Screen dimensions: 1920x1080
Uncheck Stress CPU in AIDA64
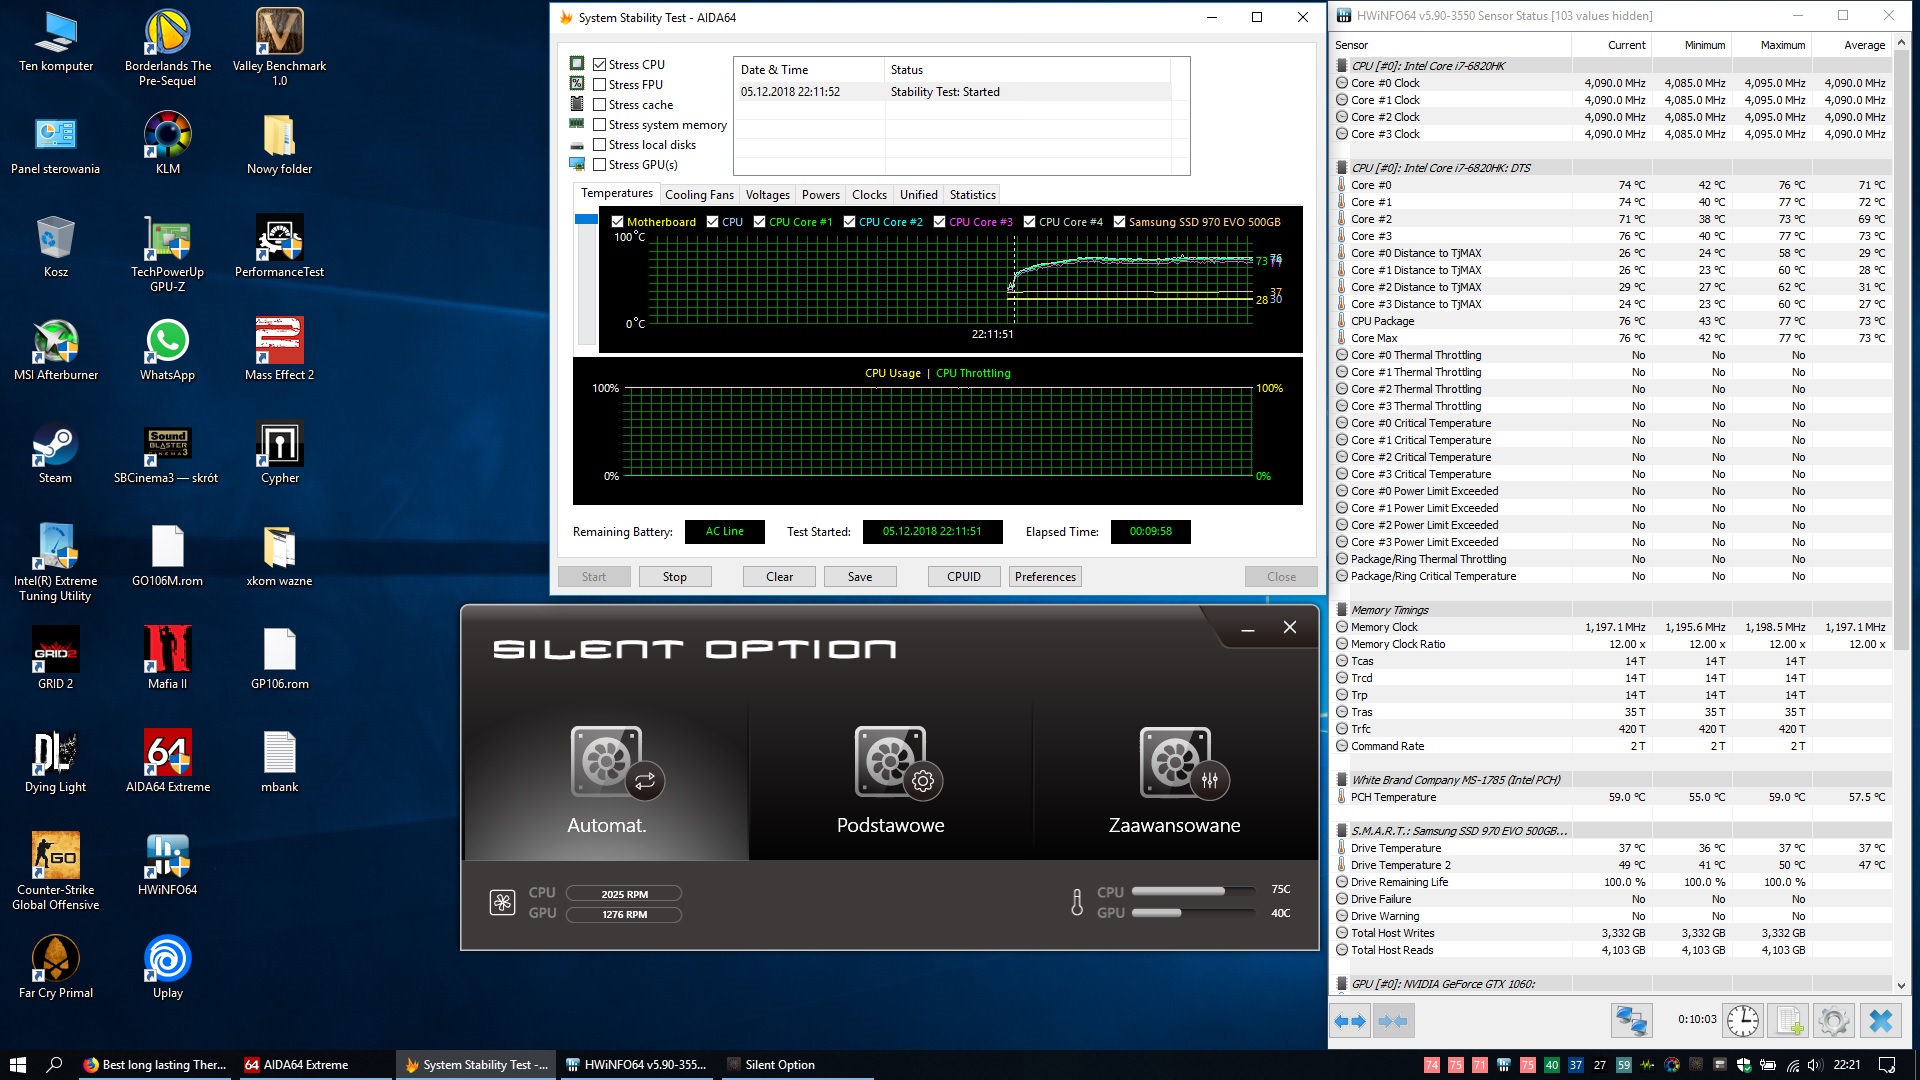click(600, 65)
